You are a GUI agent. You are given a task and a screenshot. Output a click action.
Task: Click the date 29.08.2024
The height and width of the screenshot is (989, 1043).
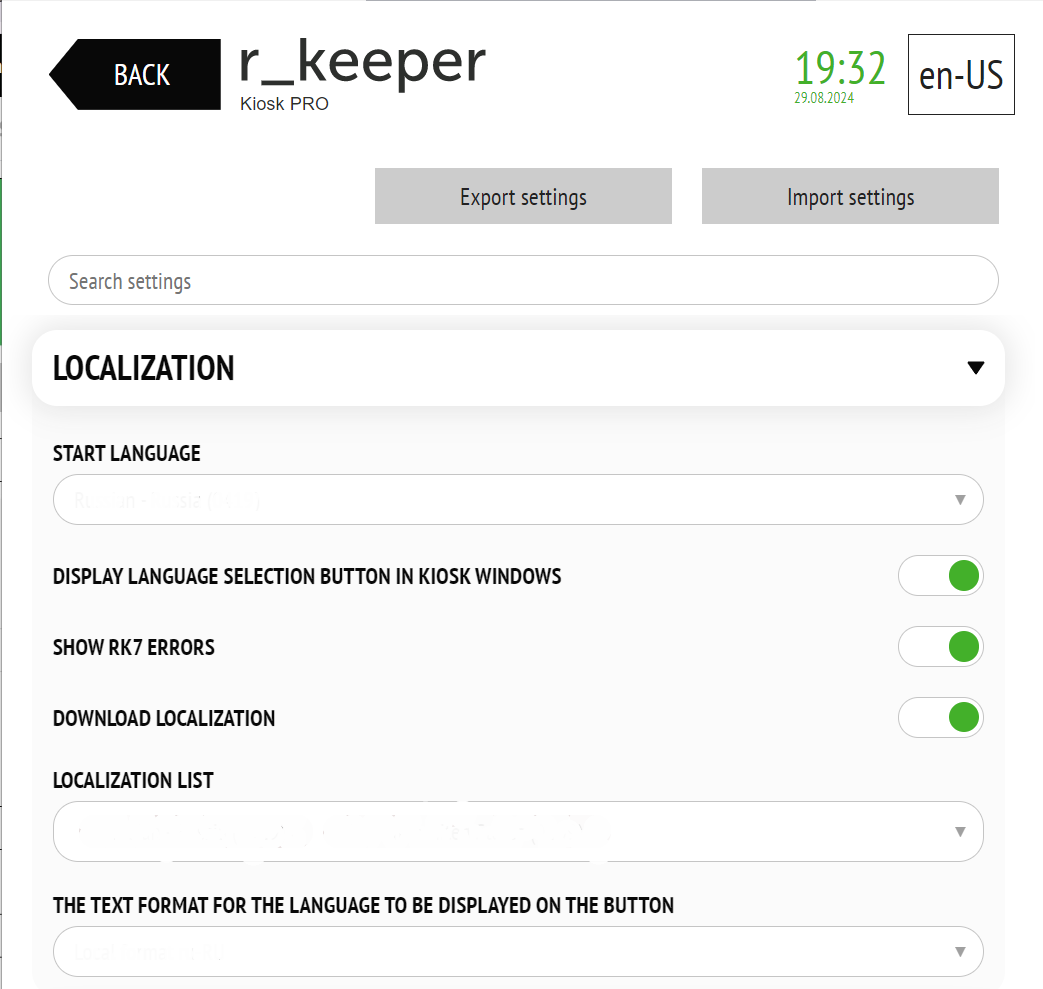click(x=824, y=98)
